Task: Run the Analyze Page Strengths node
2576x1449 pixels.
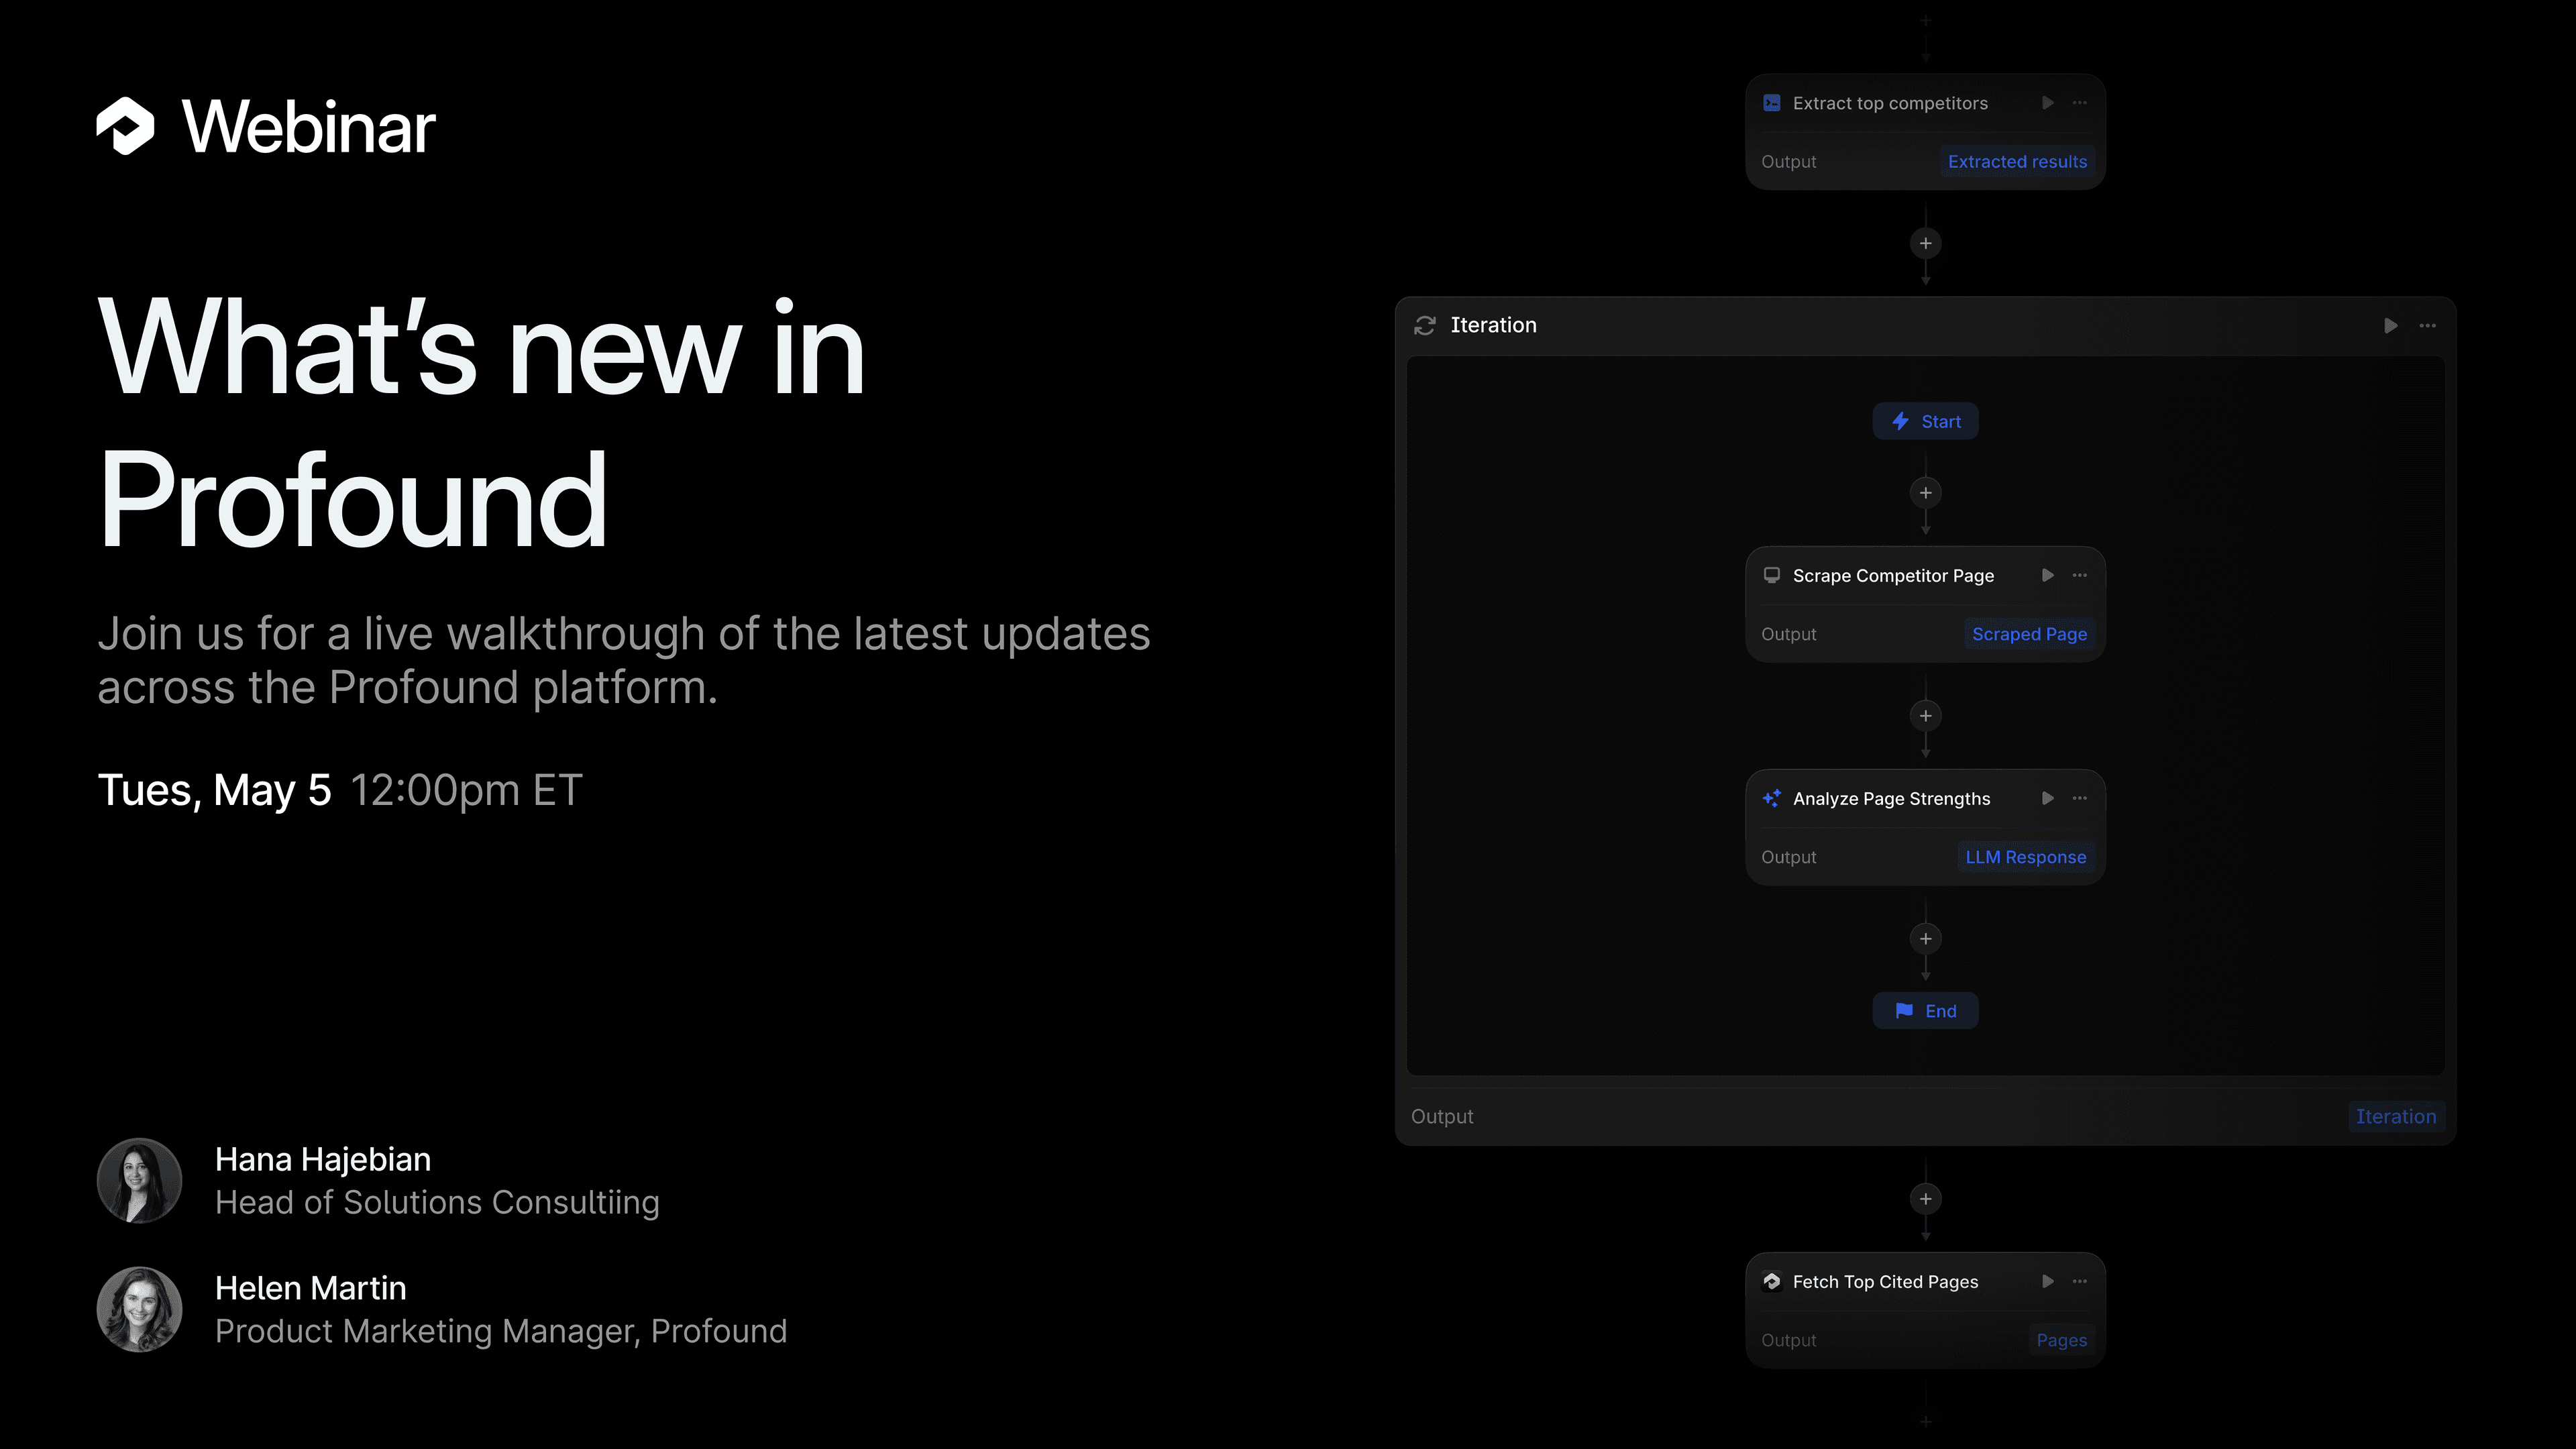Action: (2047, 798)
